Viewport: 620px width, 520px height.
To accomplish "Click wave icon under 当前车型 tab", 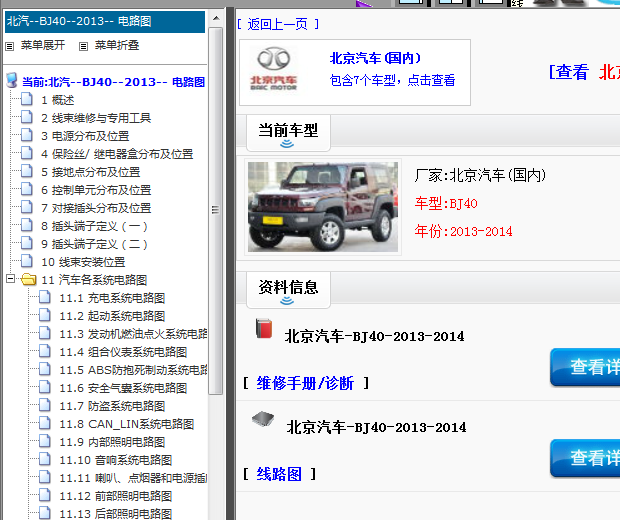I will click(287, 144).
